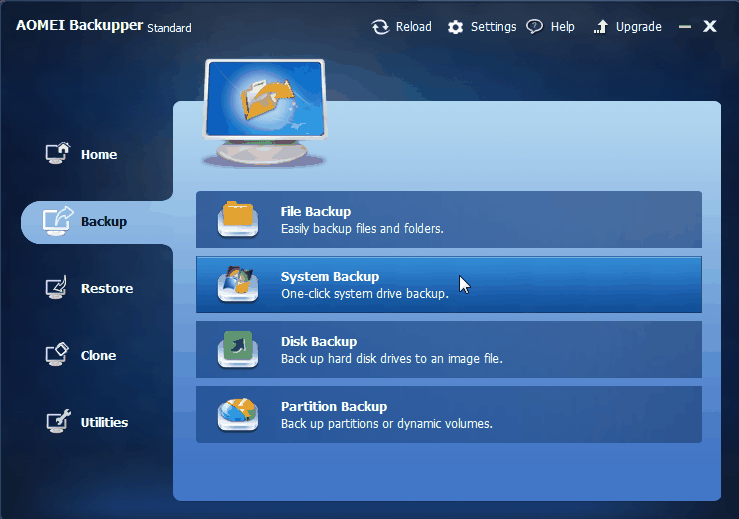The image size is (739, 519).
Task: Click the Settings text label
Action: (x=493, y=27)
